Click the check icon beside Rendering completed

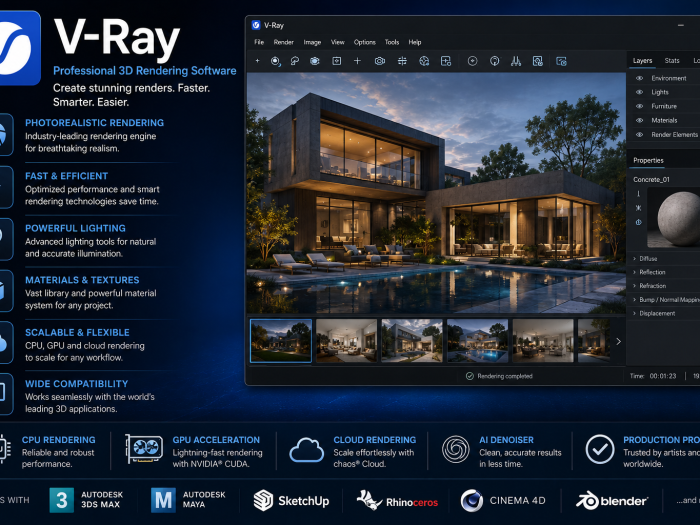pos(470,376)
